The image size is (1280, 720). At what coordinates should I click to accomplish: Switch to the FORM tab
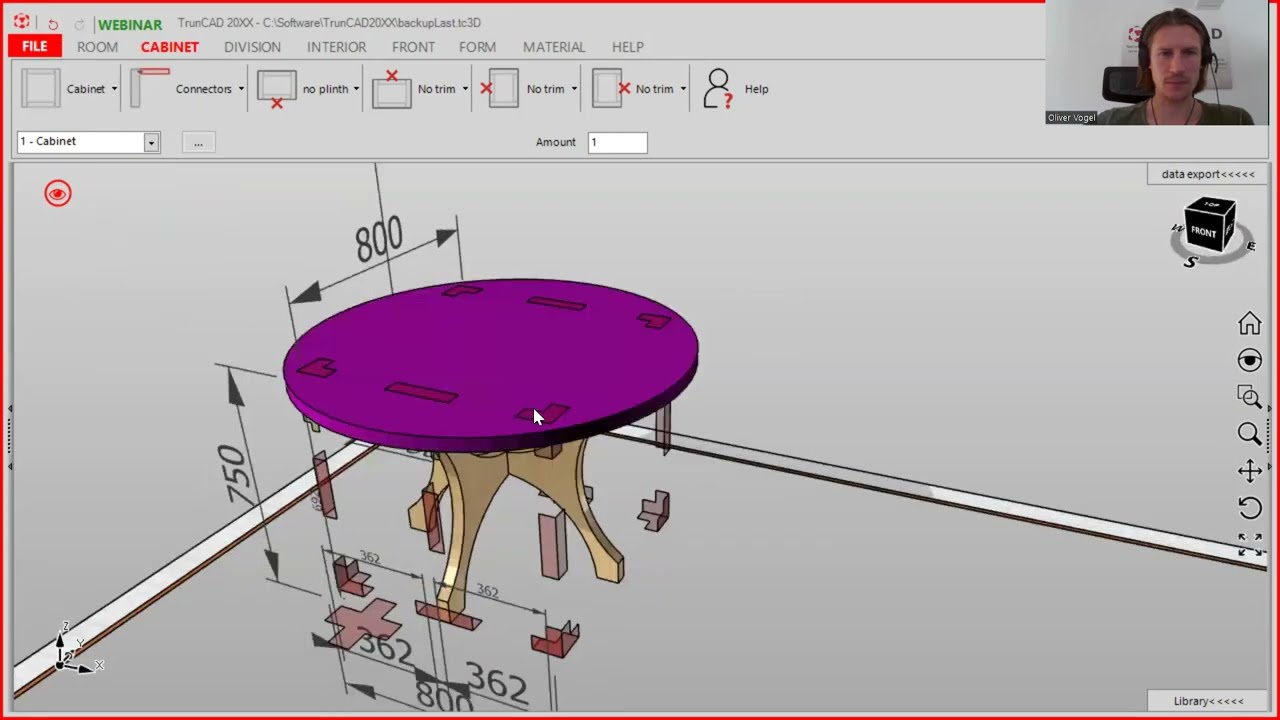click(477, 47)
